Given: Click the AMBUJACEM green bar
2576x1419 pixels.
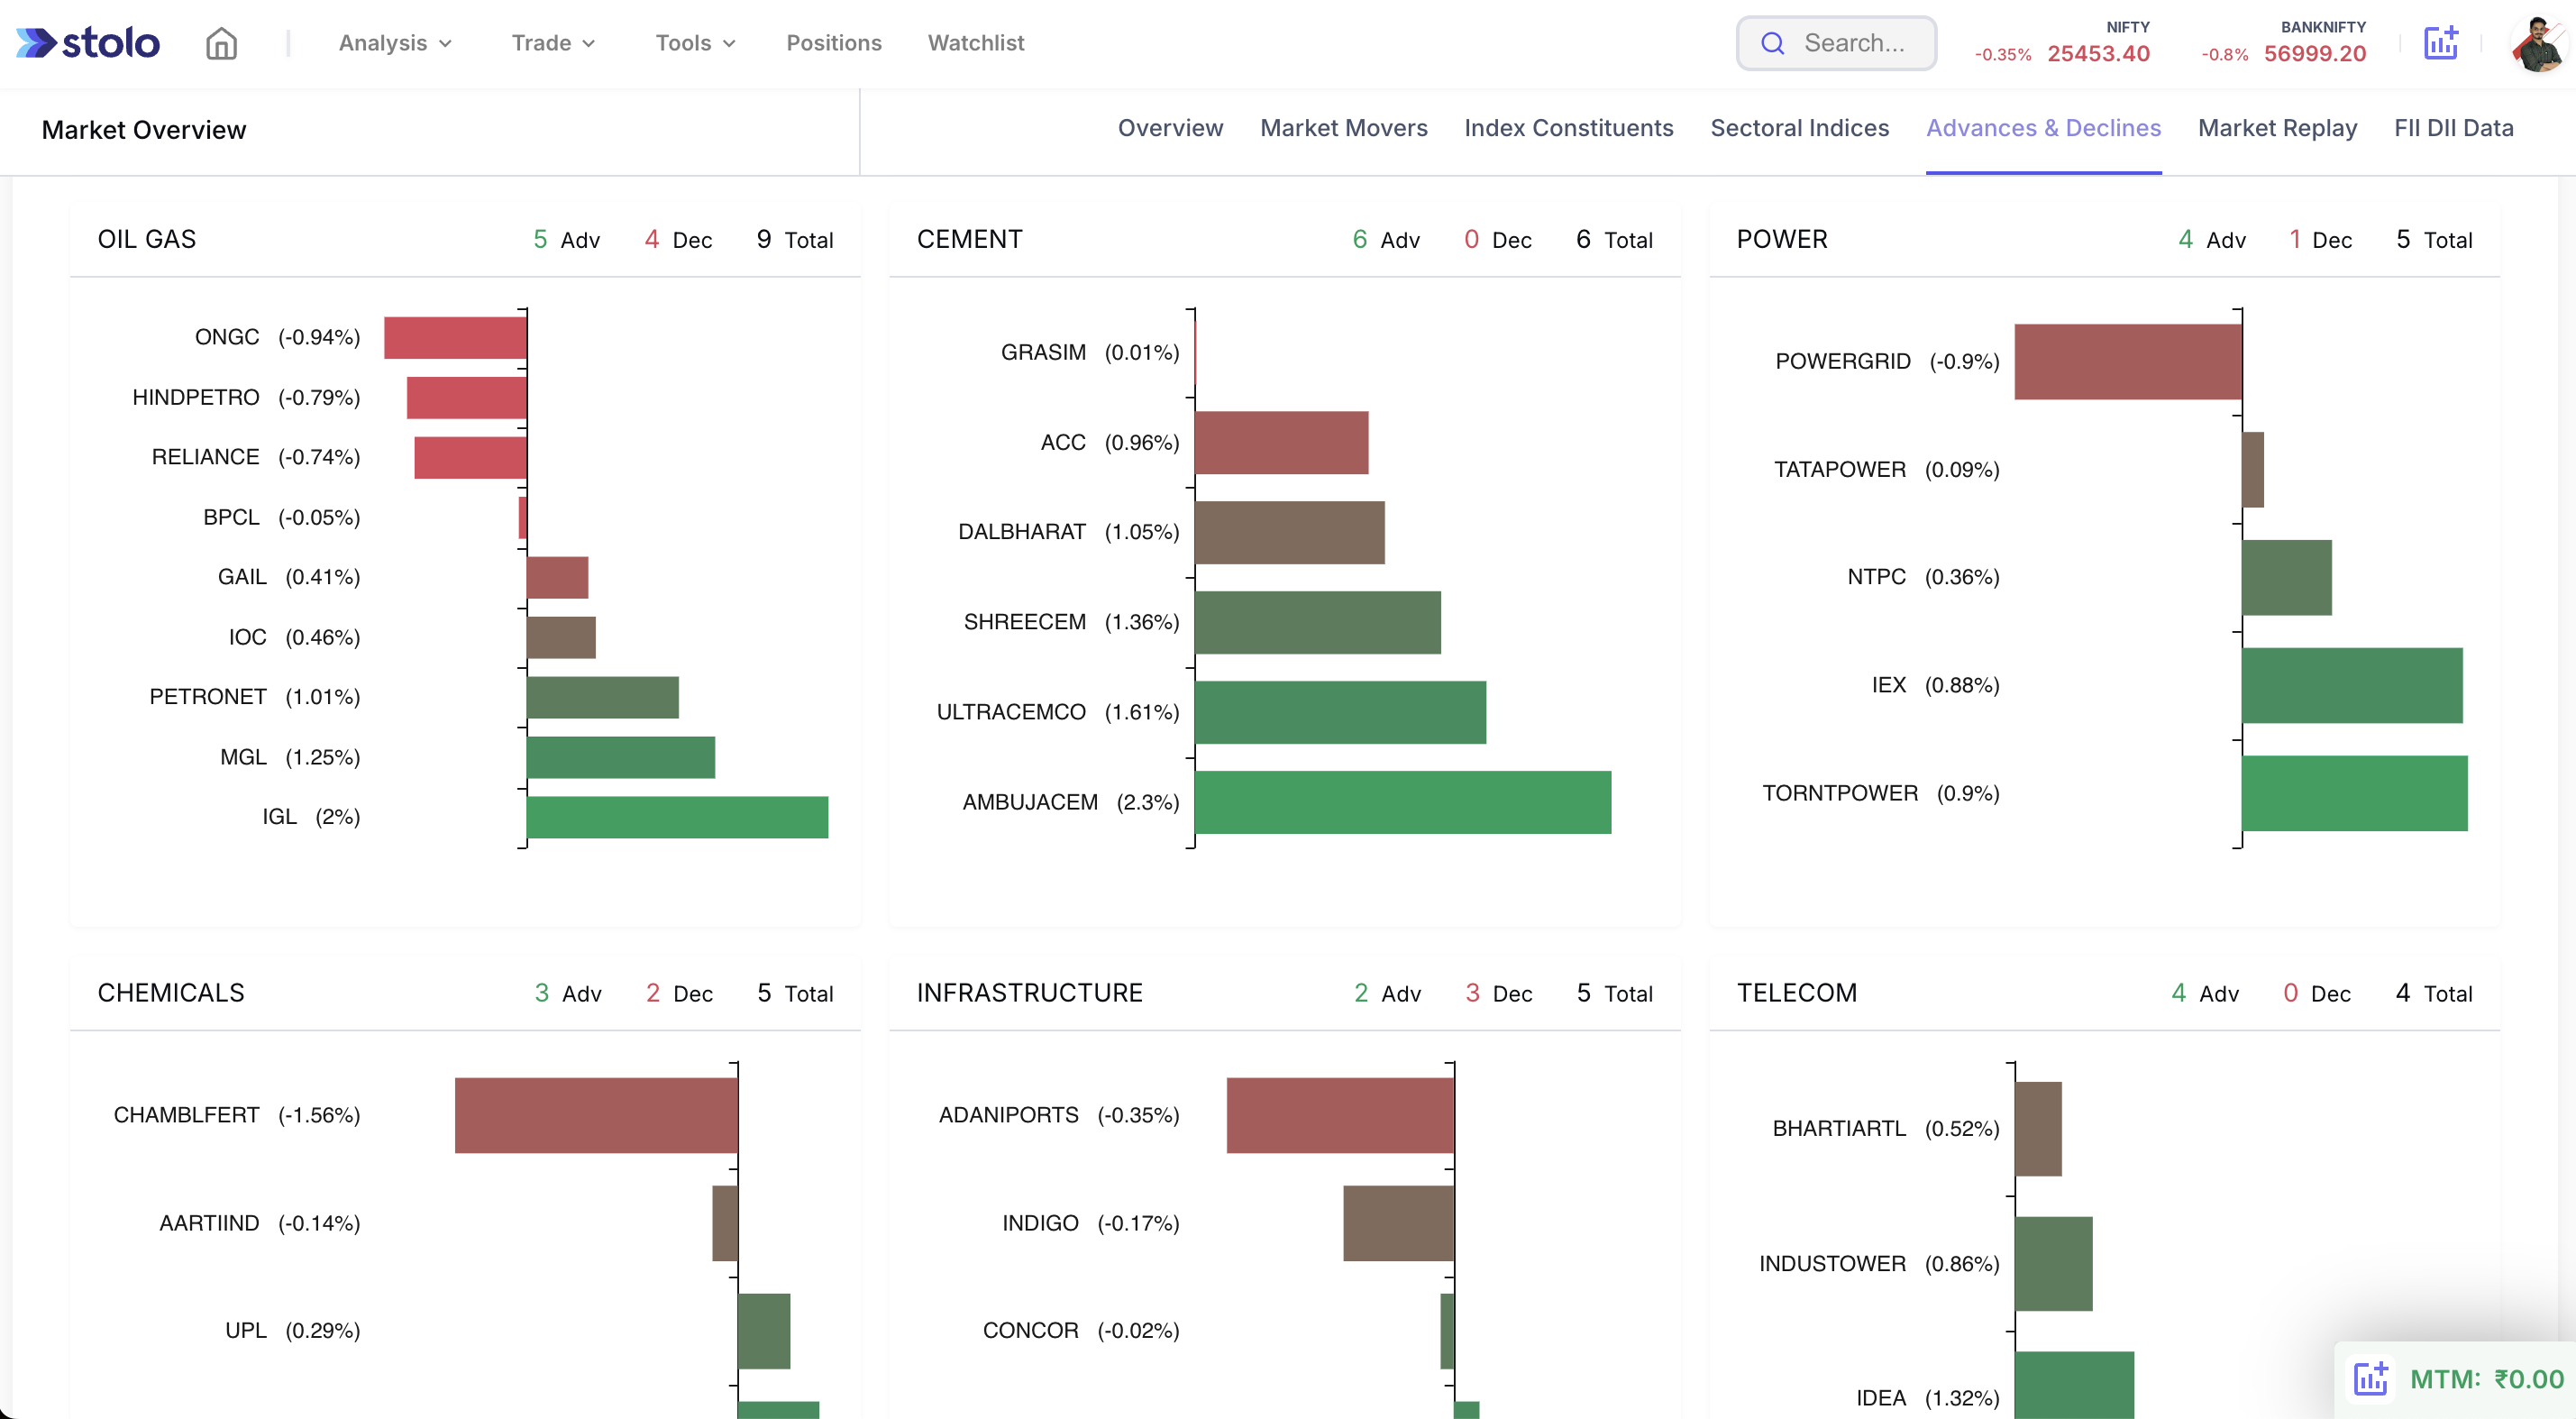Looking at the screenshot, I should pyautogui.click(x=1403, y=802).
